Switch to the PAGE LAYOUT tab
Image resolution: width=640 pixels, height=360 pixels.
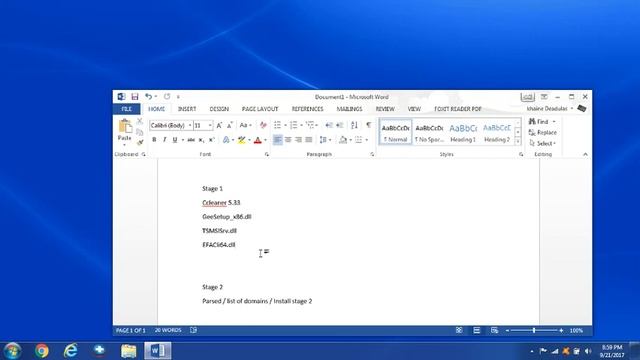coord(260,109)
